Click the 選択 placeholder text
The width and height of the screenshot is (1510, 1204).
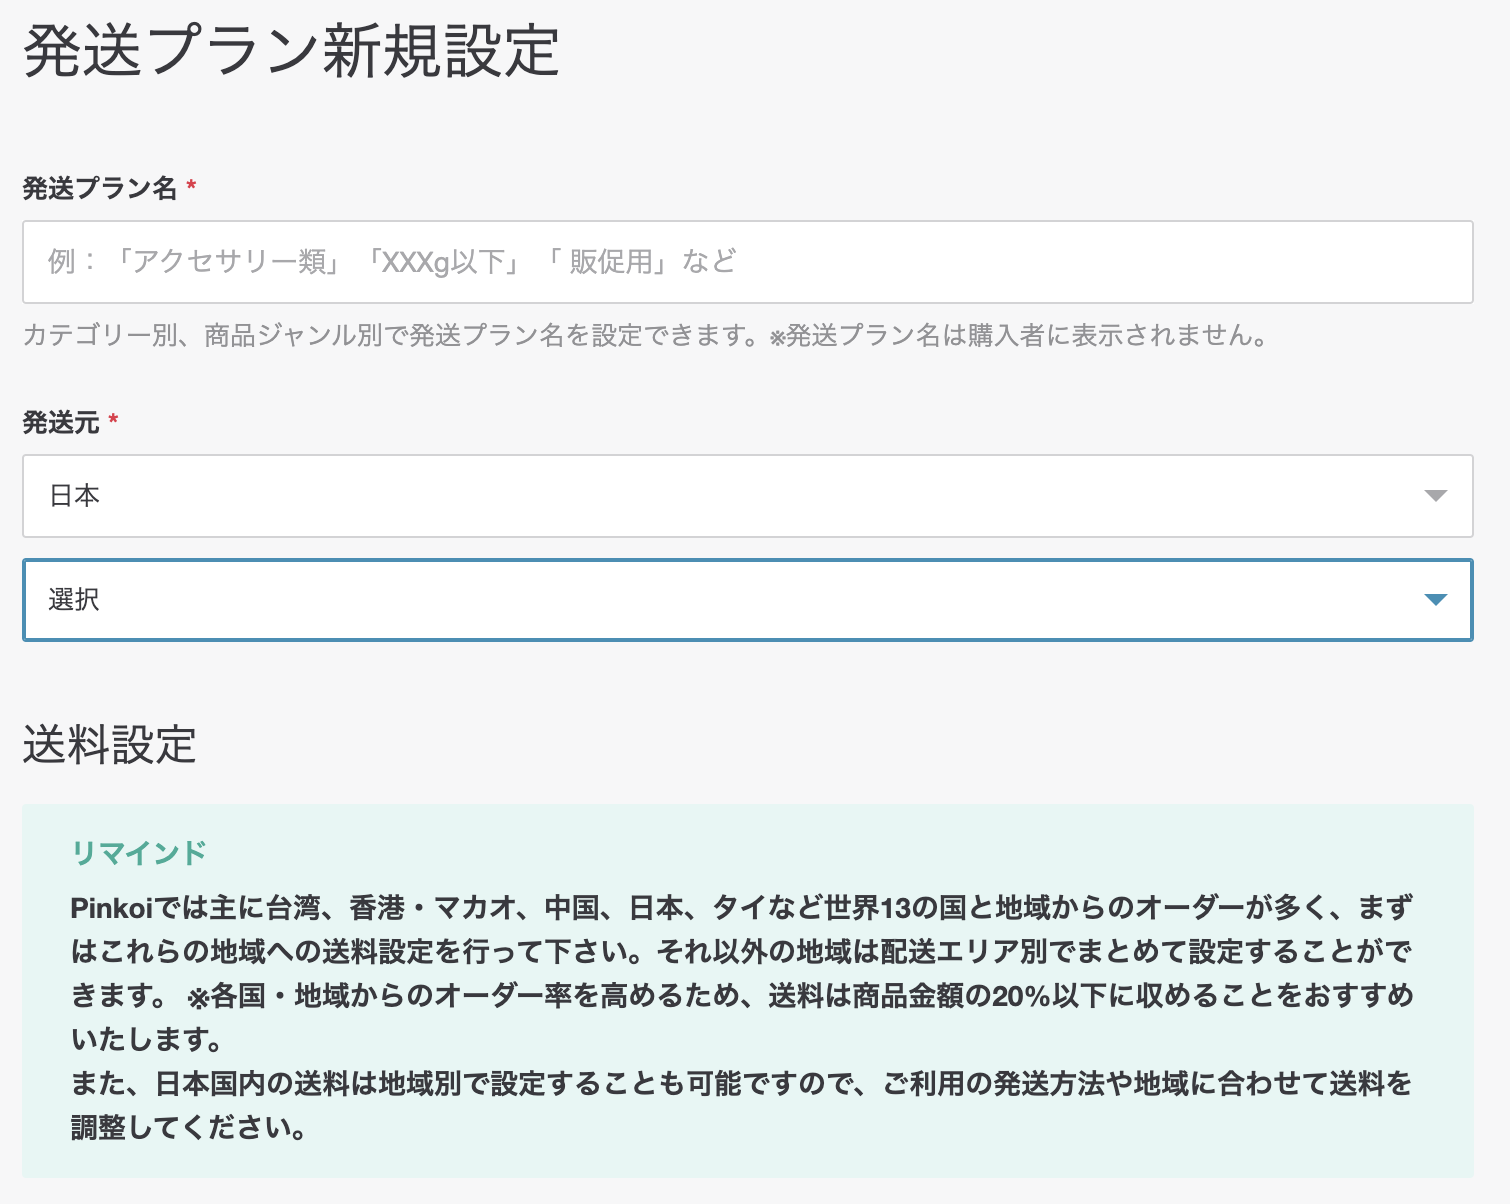(x=74, y=600)
